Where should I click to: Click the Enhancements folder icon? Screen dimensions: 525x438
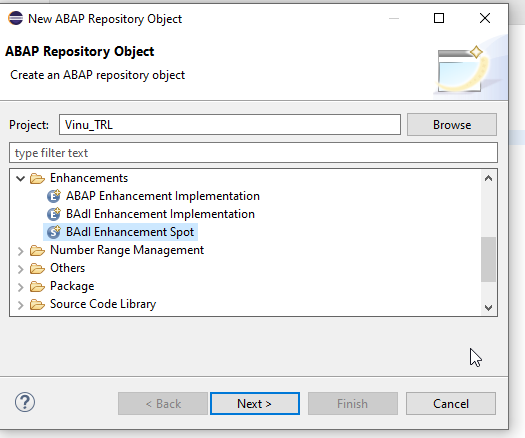coord(37,178)
